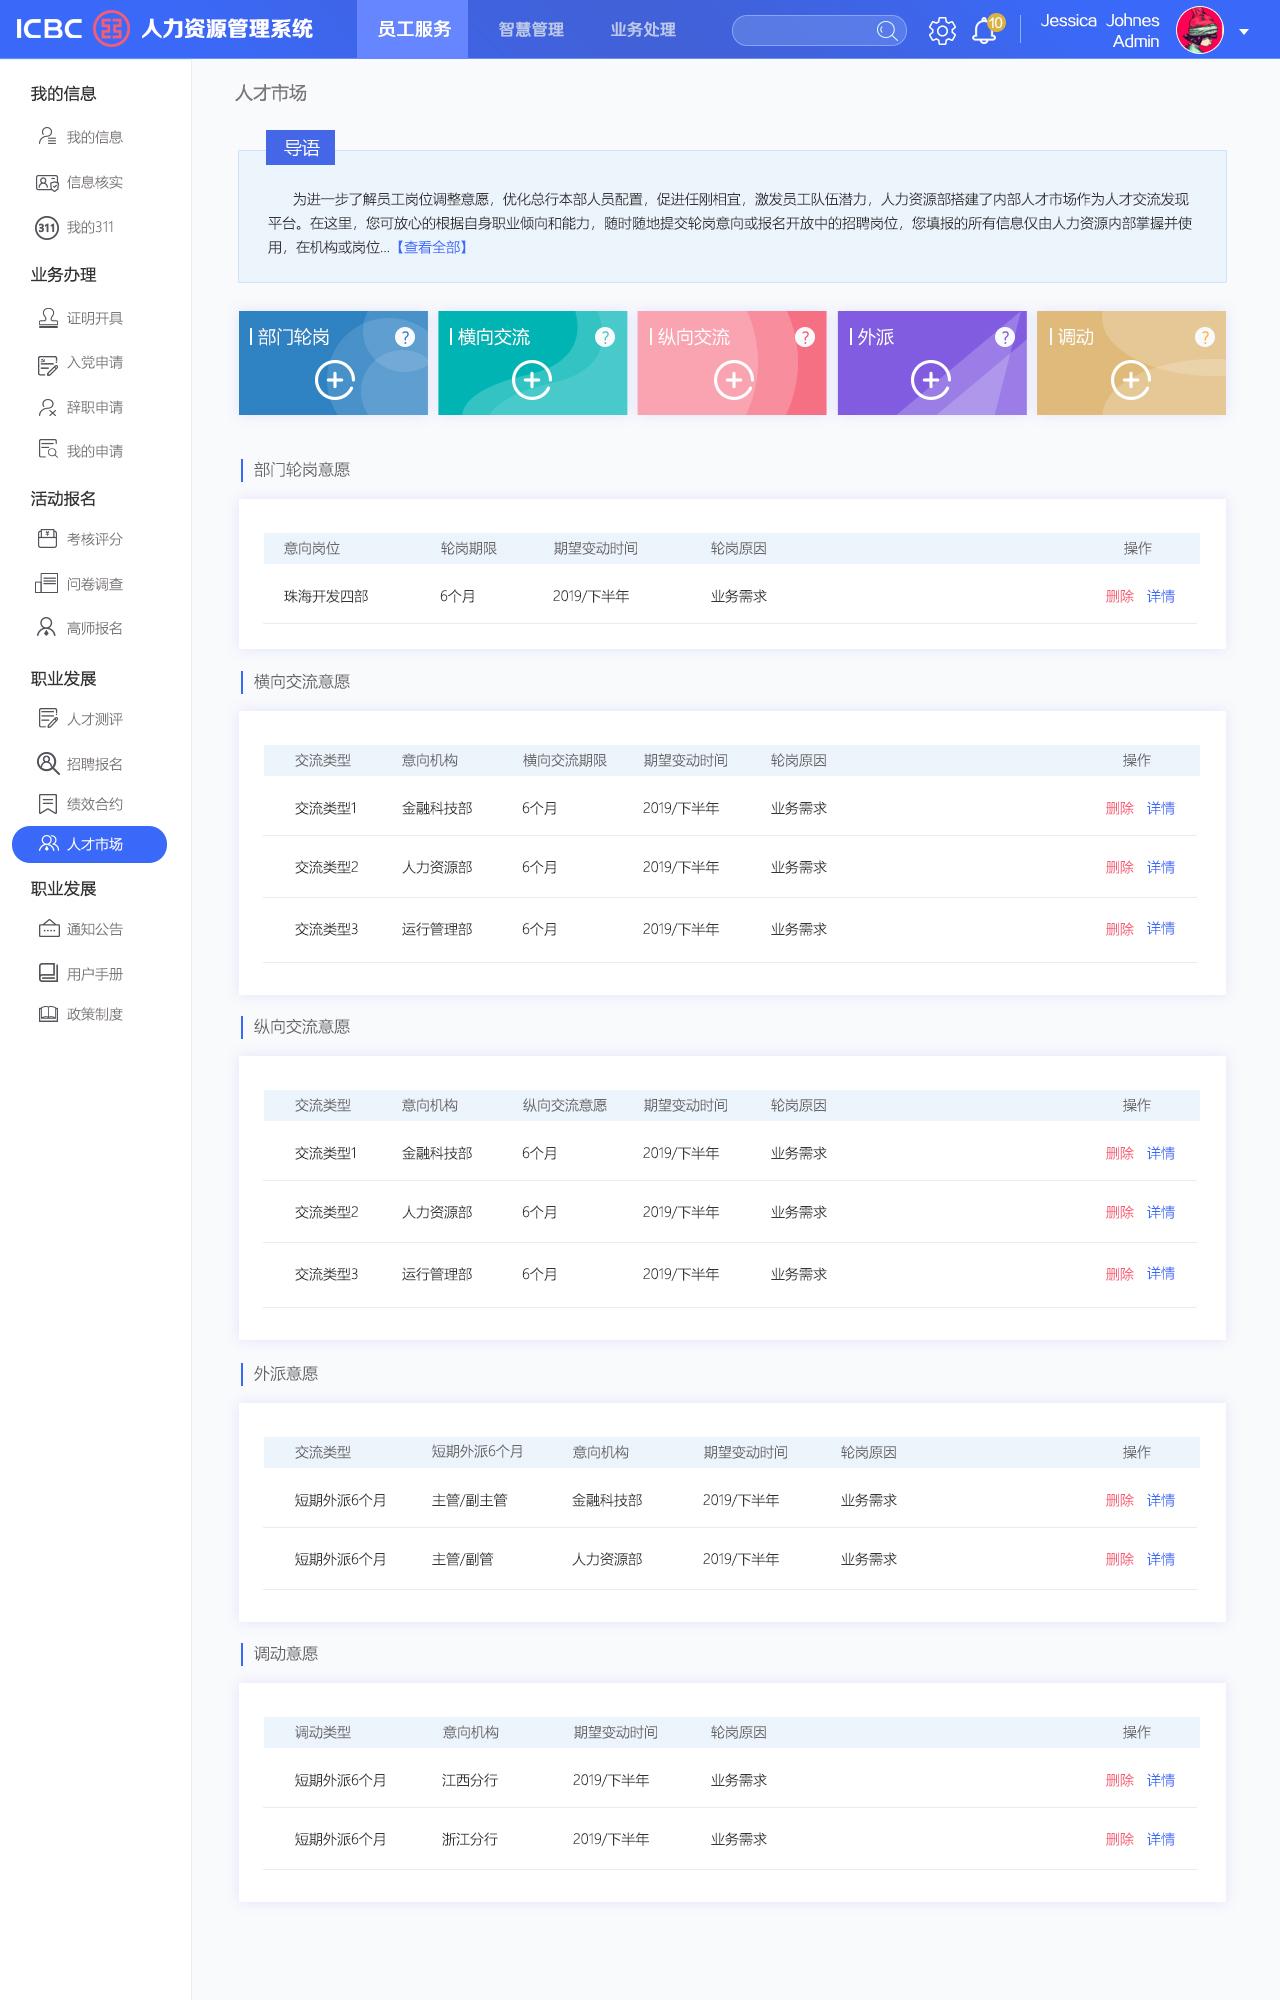
Task: Open 证明开具 stamp icon
Action: (x=47, y=318)
